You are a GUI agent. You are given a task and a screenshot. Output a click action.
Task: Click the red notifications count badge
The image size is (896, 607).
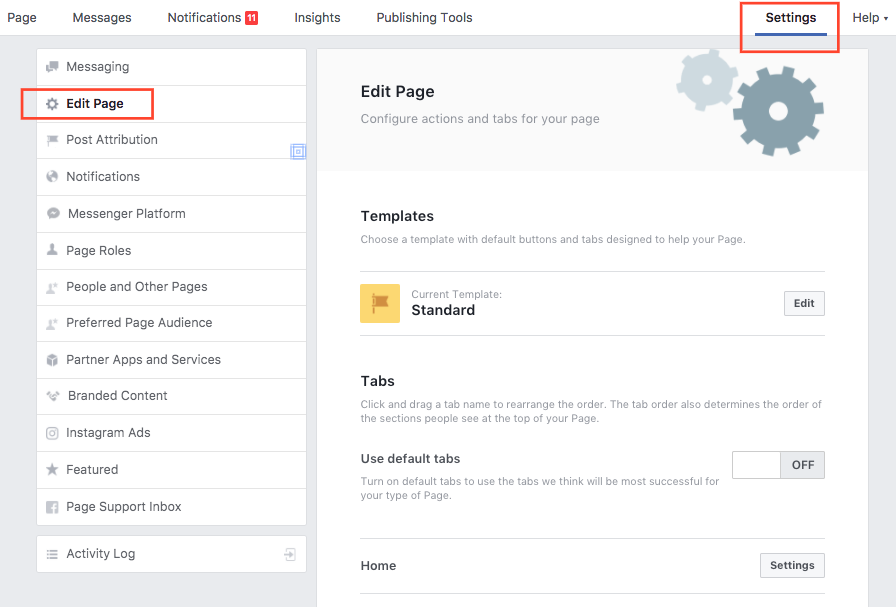(x=251, y=18)
